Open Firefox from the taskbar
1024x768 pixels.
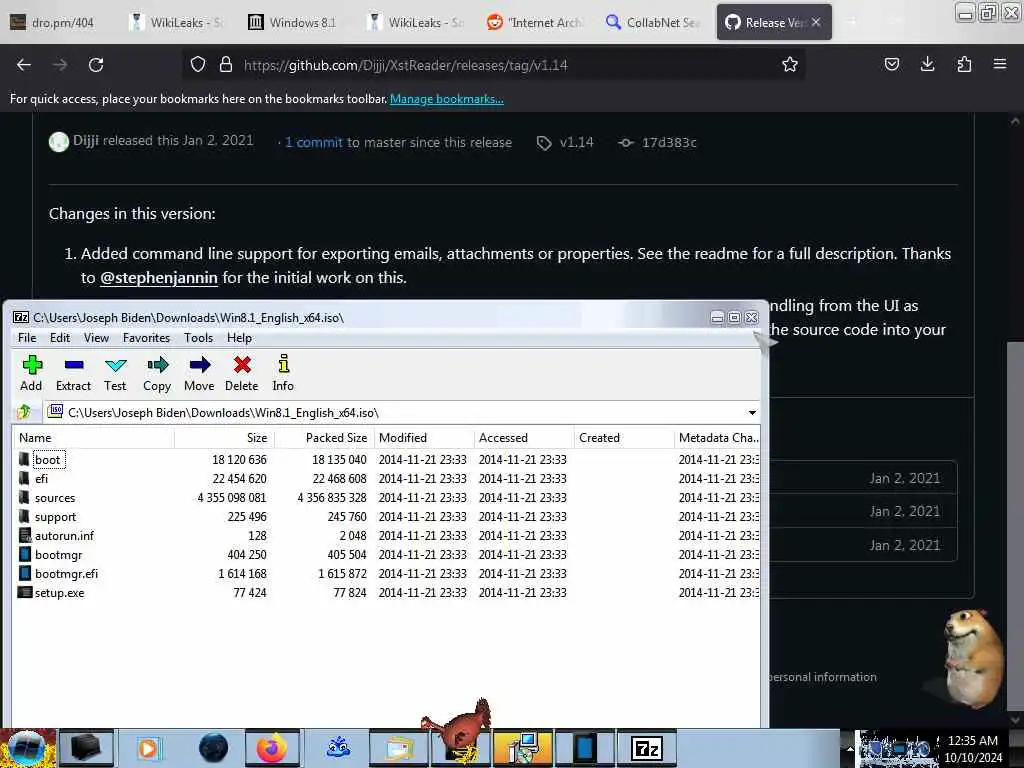coord(272,748)
